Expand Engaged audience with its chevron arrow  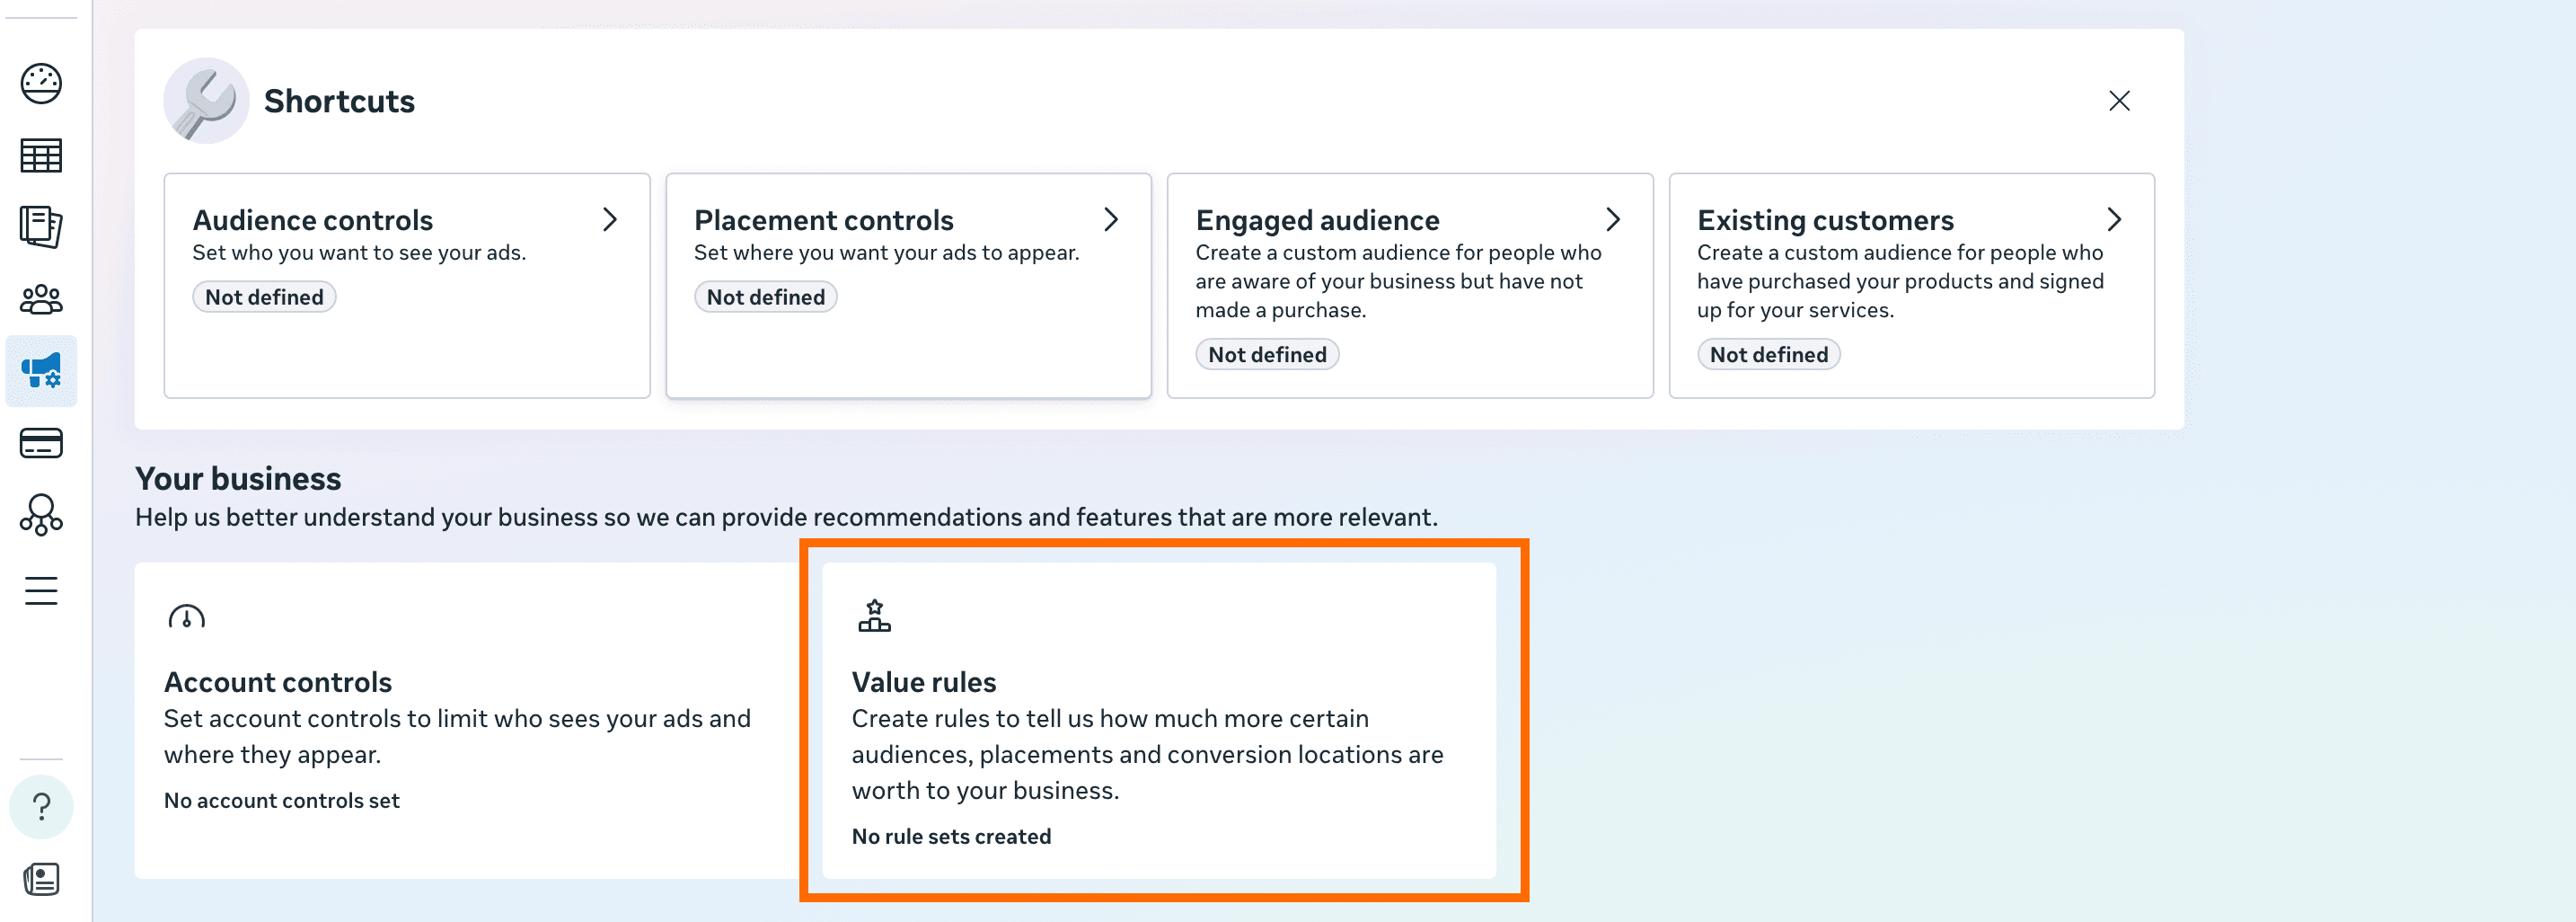coord(1612,220)
